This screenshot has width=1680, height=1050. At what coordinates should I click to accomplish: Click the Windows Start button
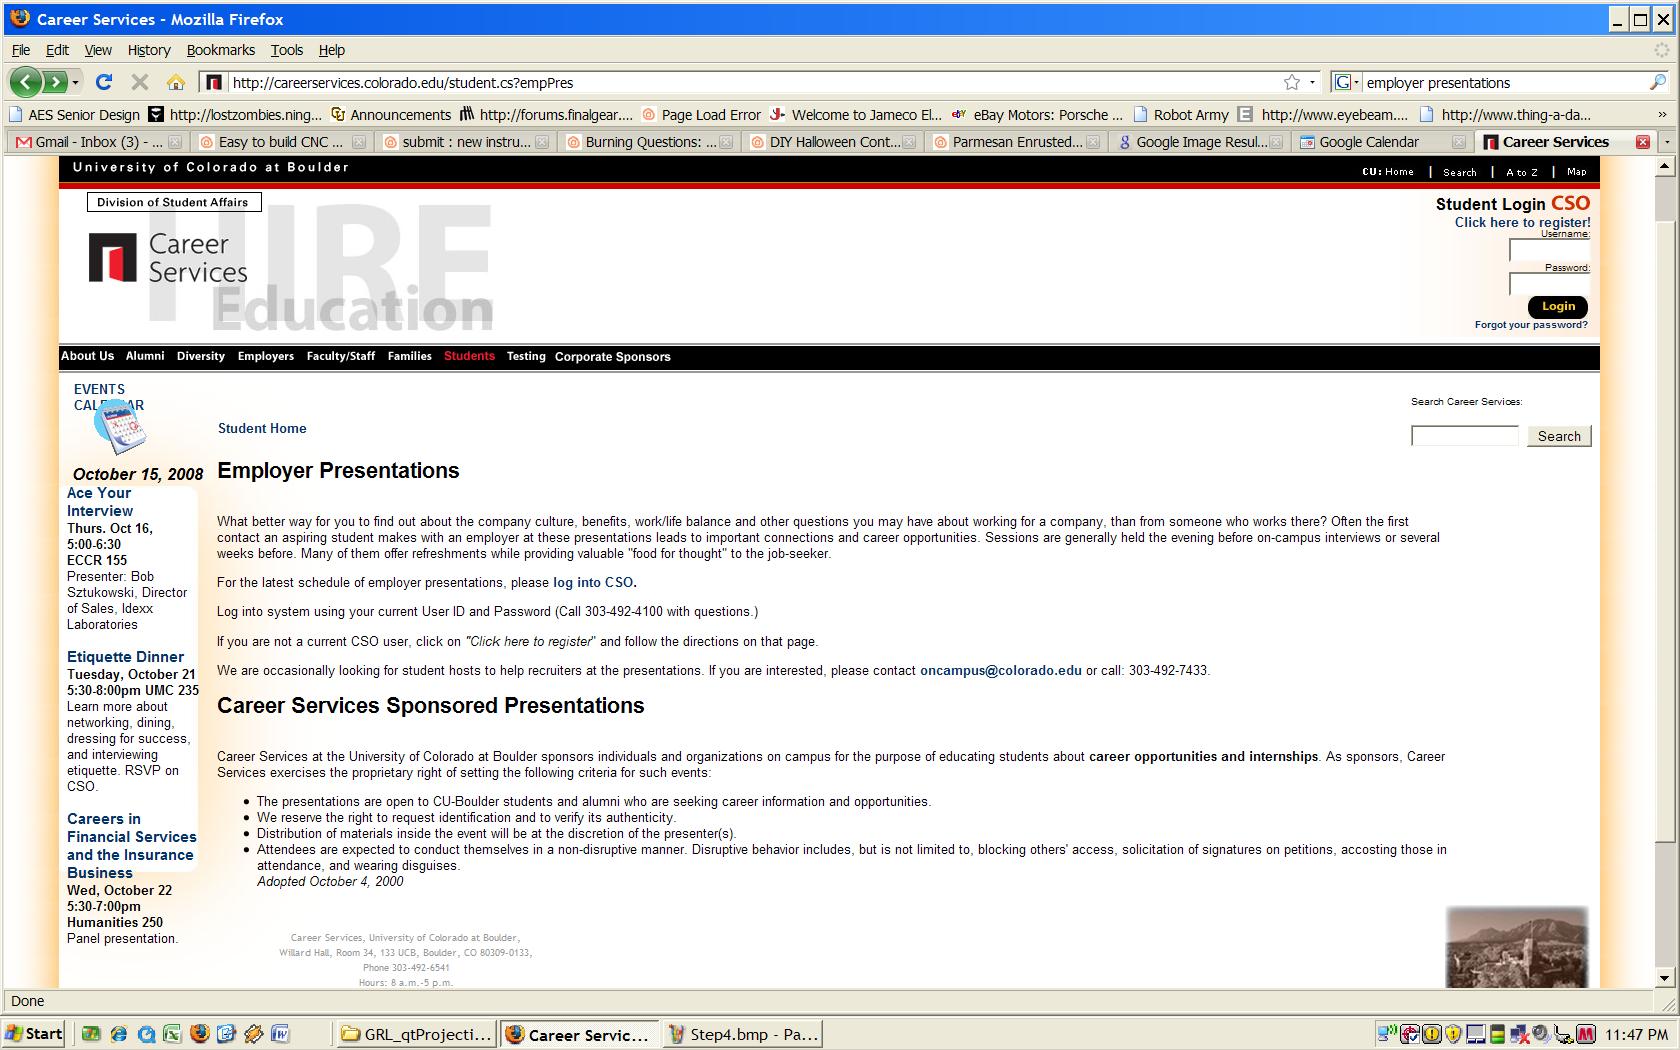pyautogui.click(x=34, y=1034)
